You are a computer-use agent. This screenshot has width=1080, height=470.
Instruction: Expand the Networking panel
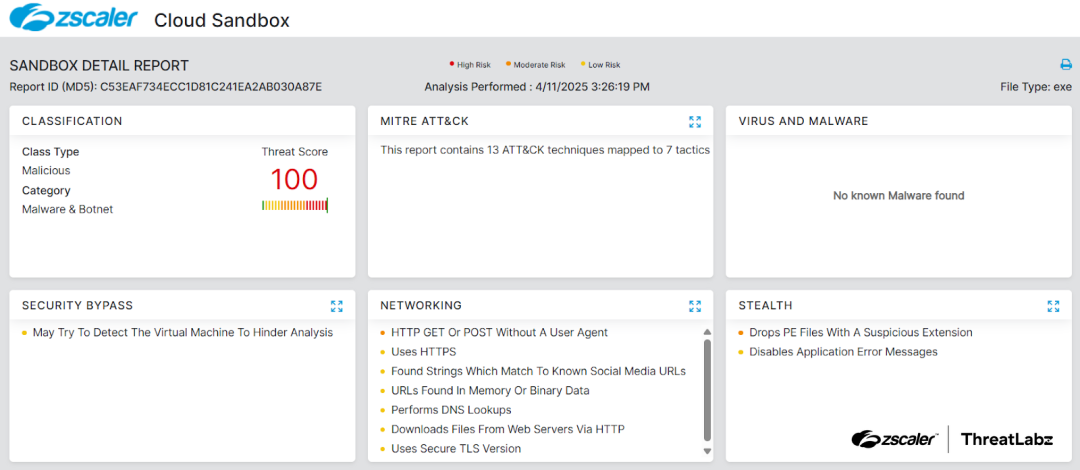[695, 306]
